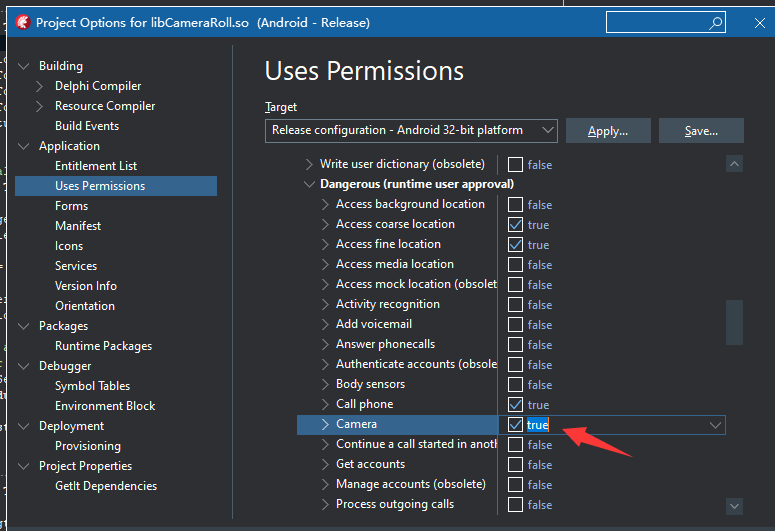Toggle the Access fine location checkbox
This screenshot has width=778, height=531.
[515, 245]
